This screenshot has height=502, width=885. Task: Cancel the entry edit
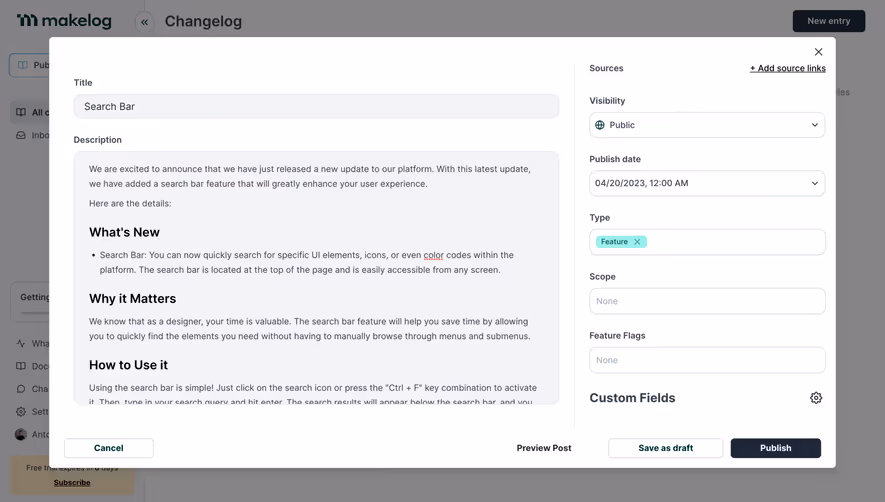click(x=108, y=448)
